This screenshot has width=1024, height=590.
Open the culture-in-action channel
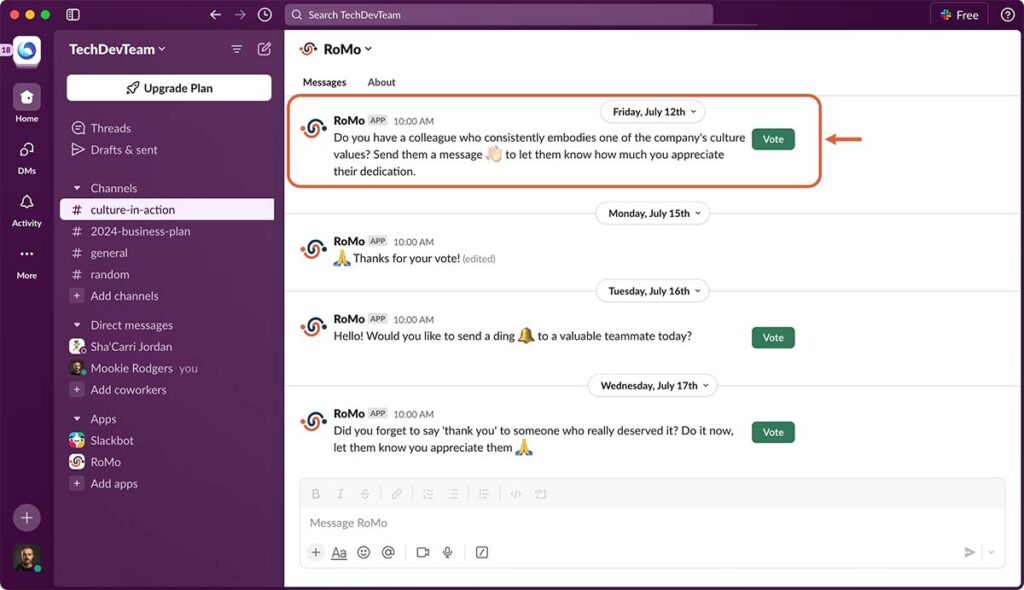pos(167,209)
